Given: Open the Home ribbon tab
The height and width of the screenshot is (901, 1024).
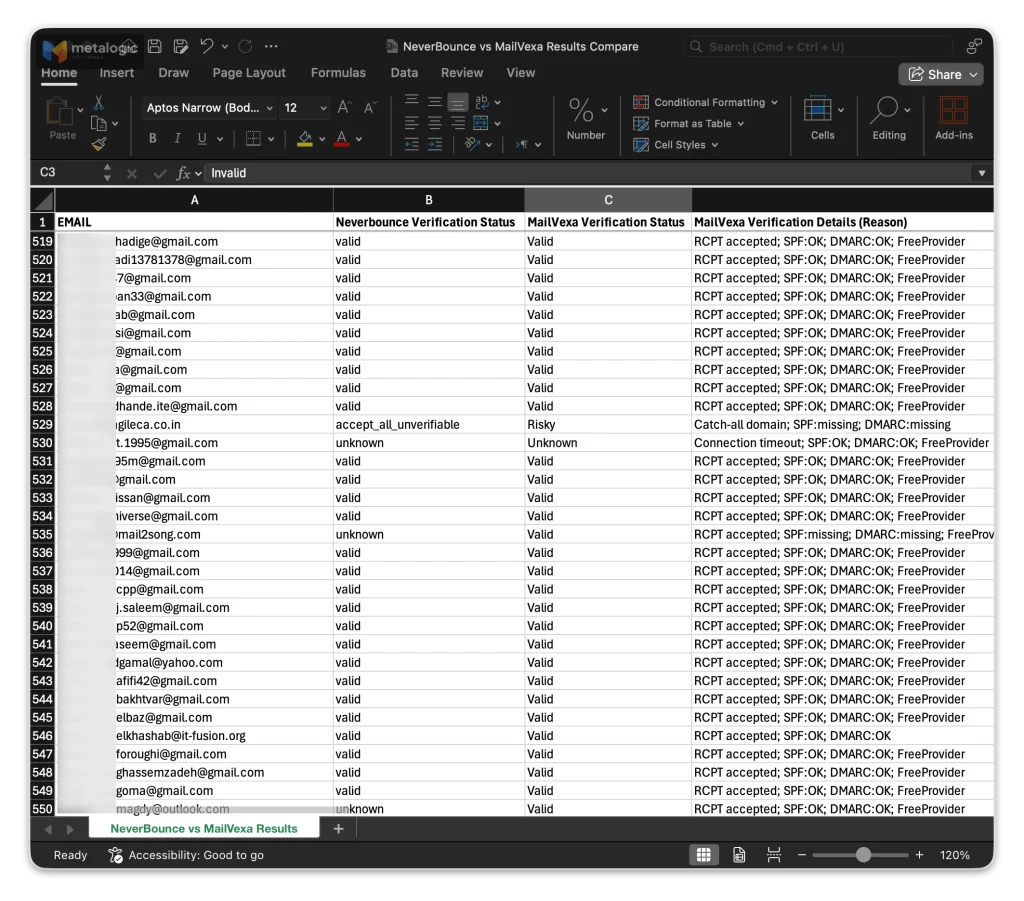Looking at the screenshot, I should click(59, 73).
